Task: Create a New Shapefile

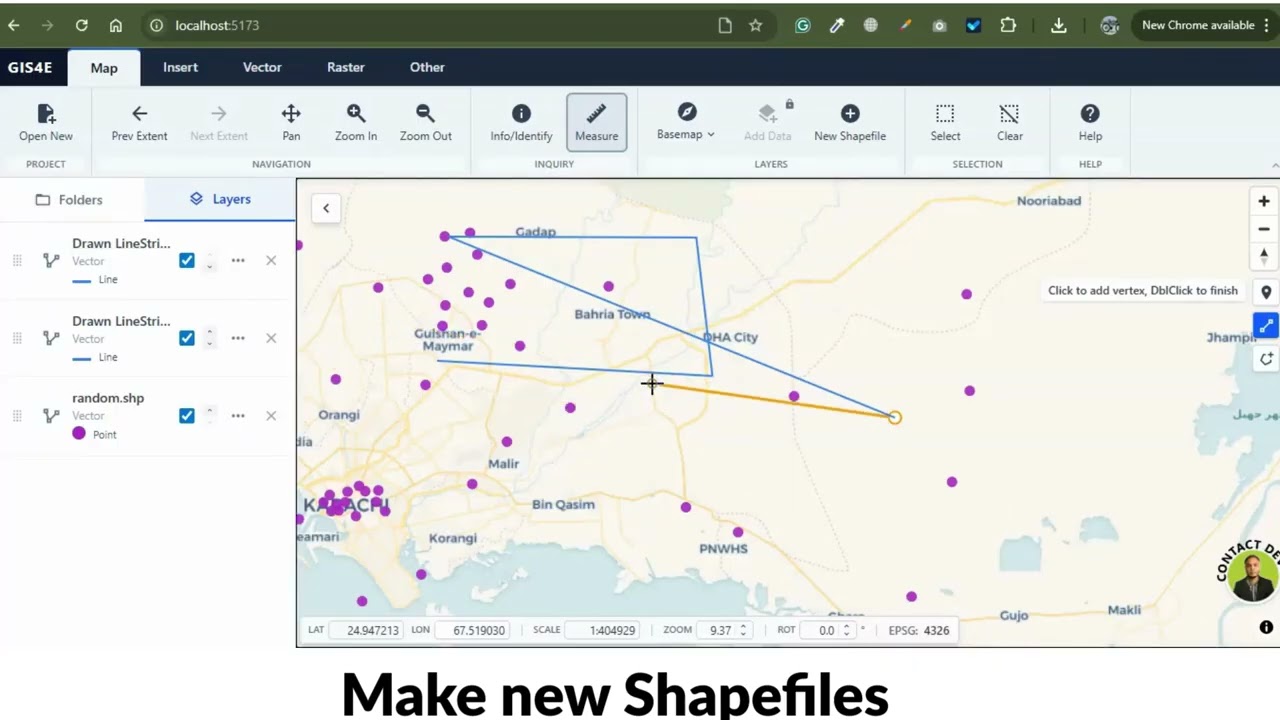Action: pyautogui.click(x=849, y=123)
